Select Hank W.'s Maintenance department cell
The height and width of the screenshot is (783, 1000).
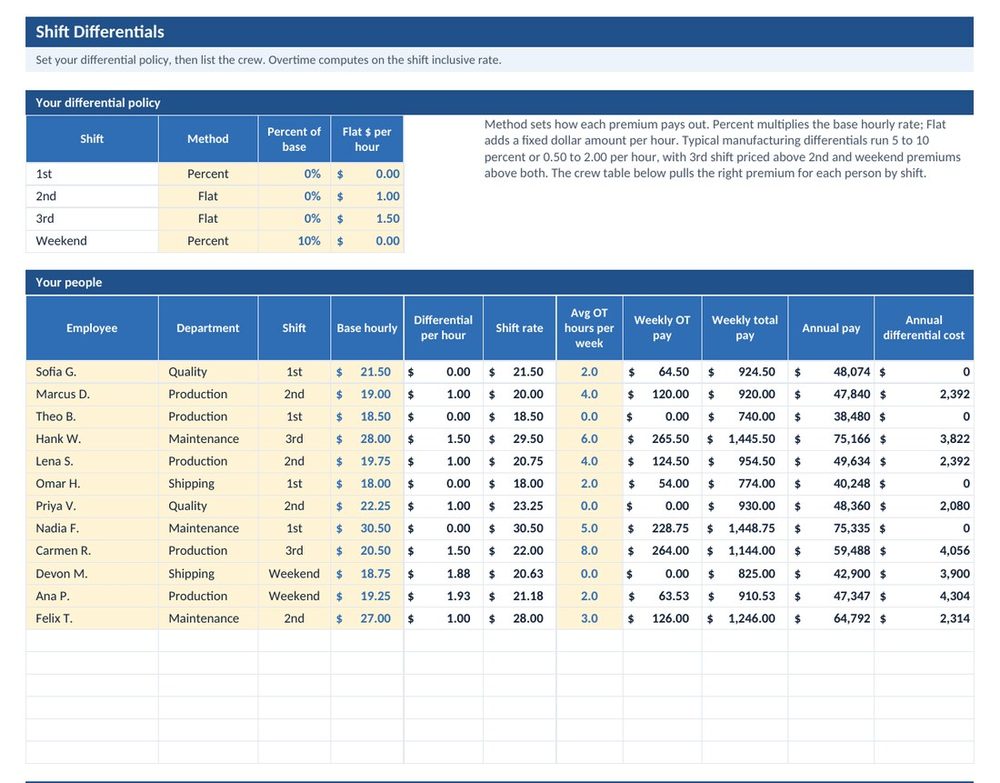pos(208,439)
